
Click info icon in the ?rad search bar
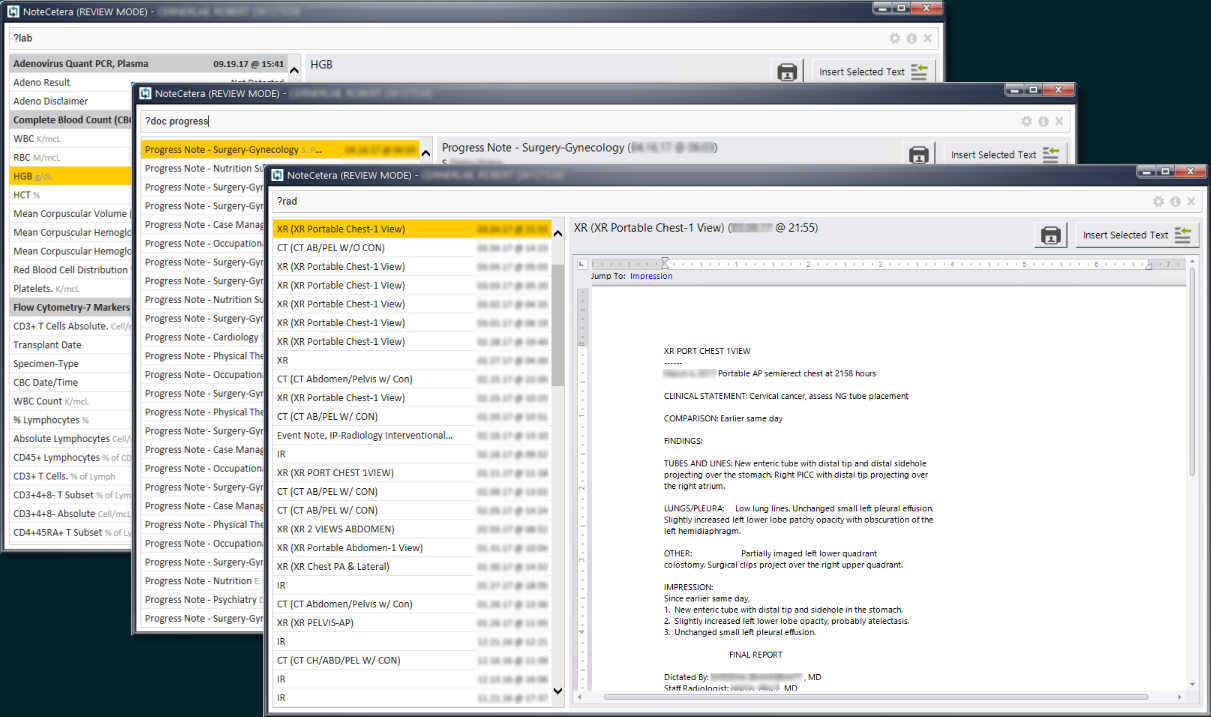tap(1175, 201)
